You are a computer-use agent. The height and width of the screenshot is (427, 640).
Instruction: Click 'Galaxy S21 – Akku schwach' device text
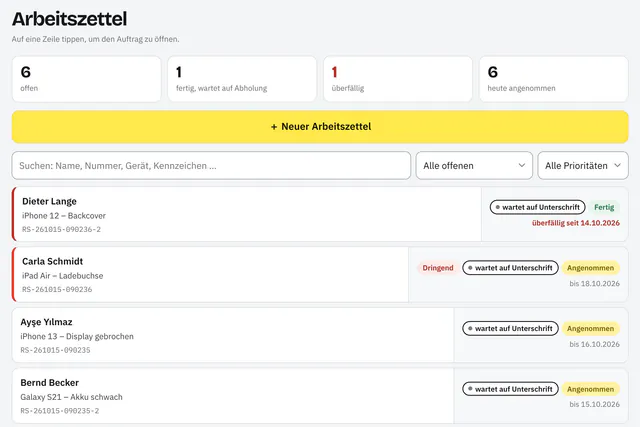[71, 397]
